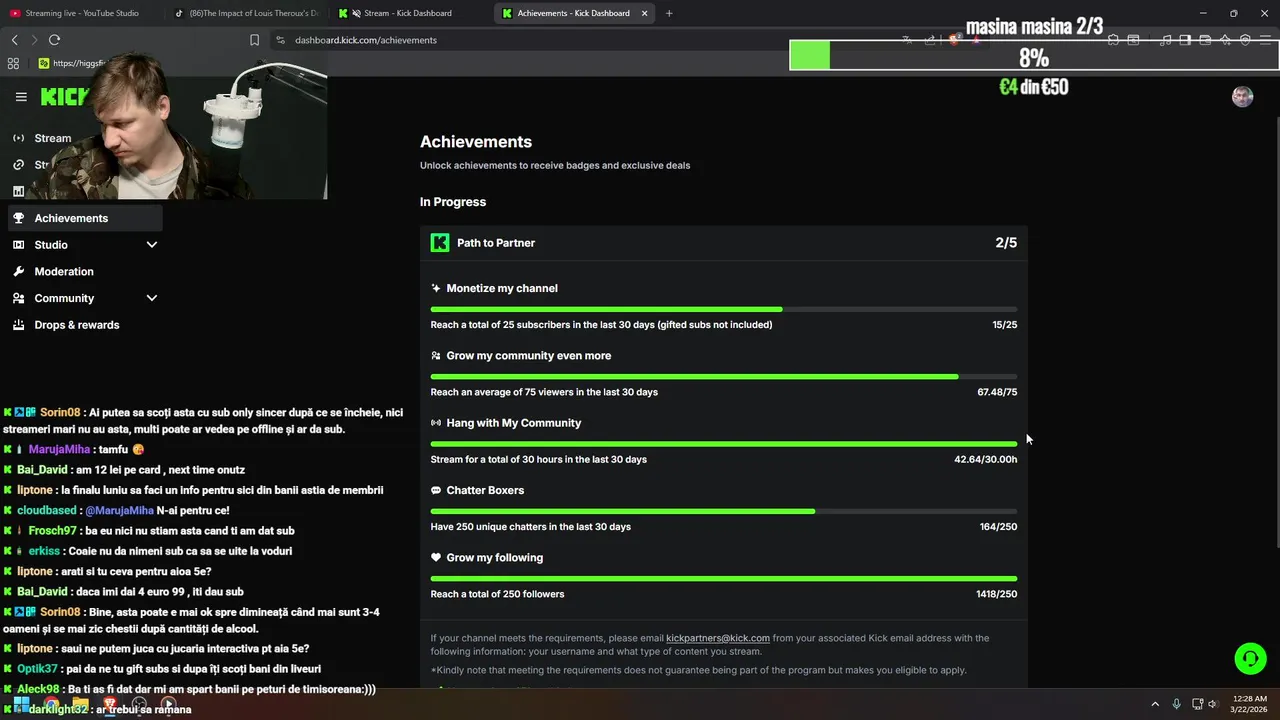Show hidden system tray icons

point(1155,704)
